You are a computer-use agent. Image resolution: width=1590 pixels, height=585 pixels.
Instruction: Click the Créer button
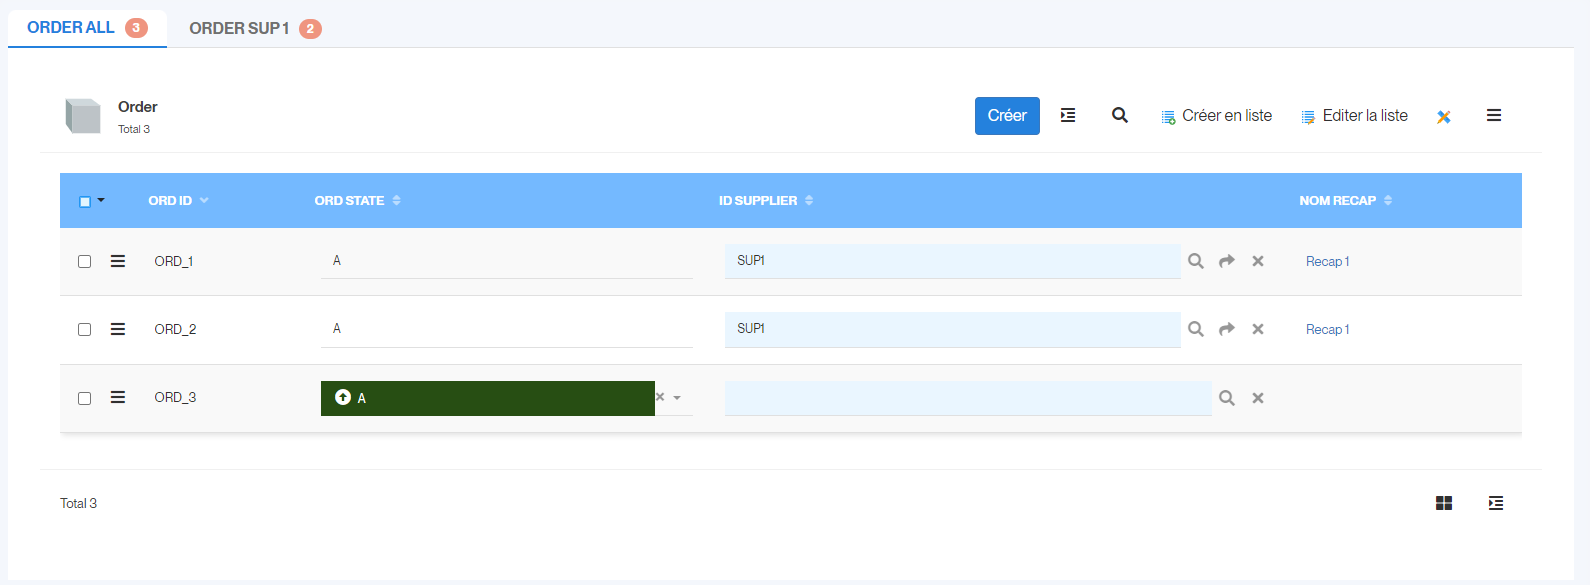pos(1007,115)
